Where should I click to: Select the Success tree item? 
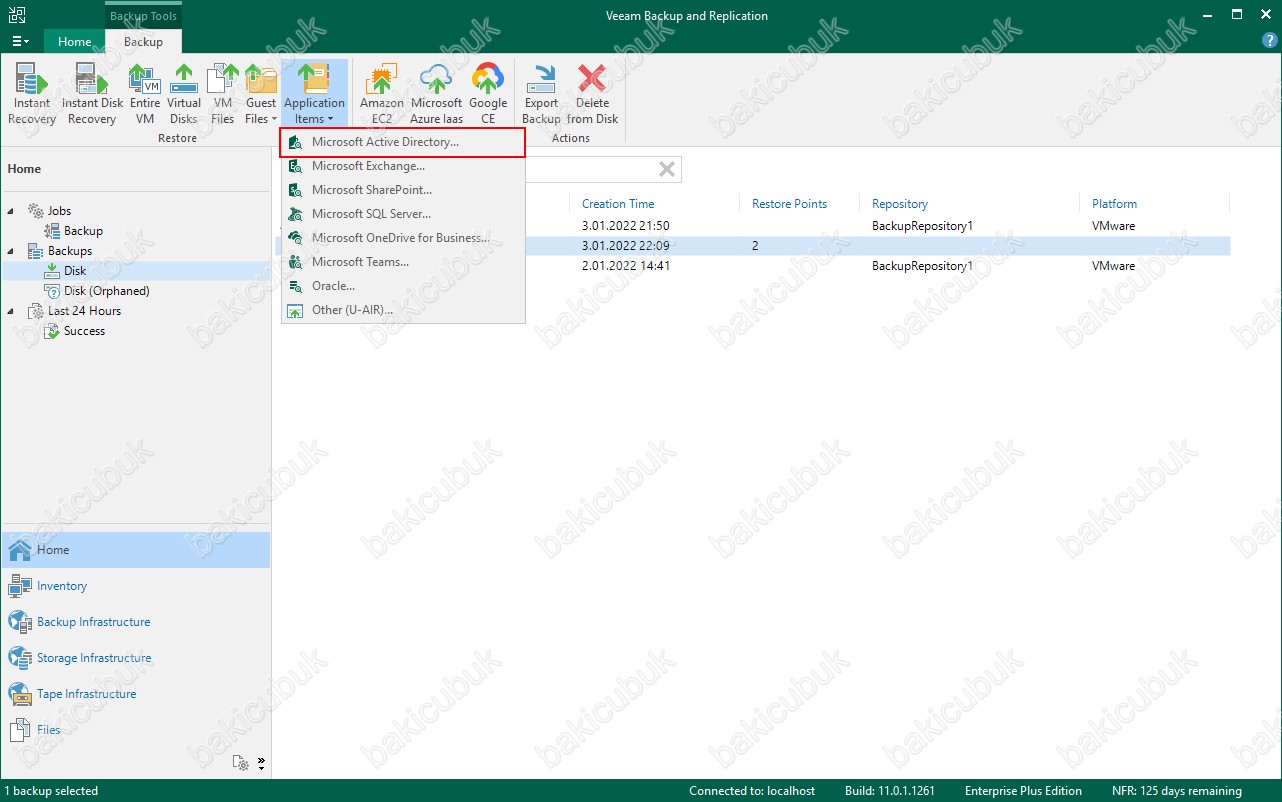(75, 331)
